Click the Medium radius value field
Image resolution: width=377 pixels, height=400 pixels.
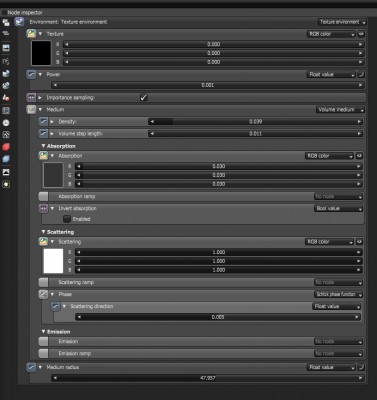click(x=208, y=378)
